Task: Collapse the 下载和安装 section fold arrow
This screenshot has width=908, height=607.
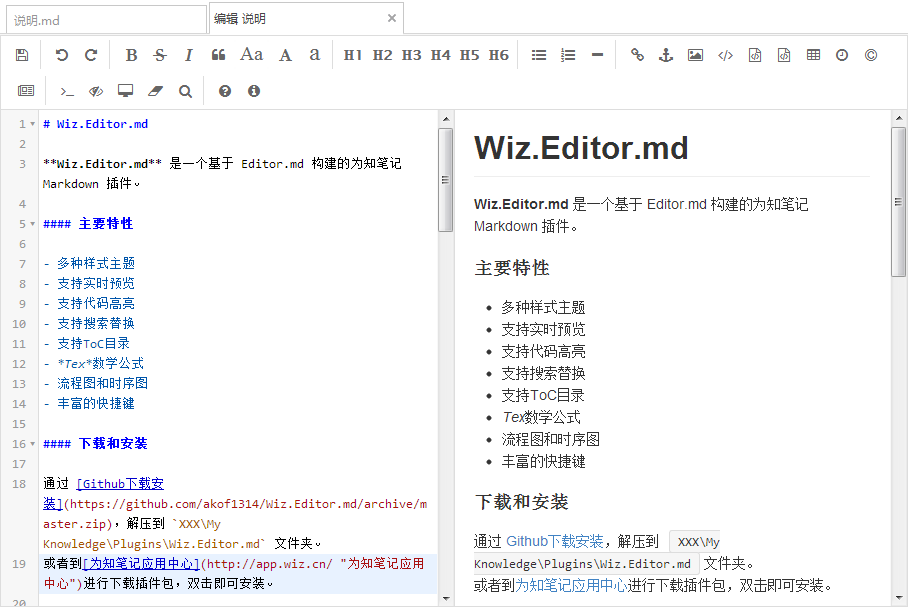Action: [32, 444]
